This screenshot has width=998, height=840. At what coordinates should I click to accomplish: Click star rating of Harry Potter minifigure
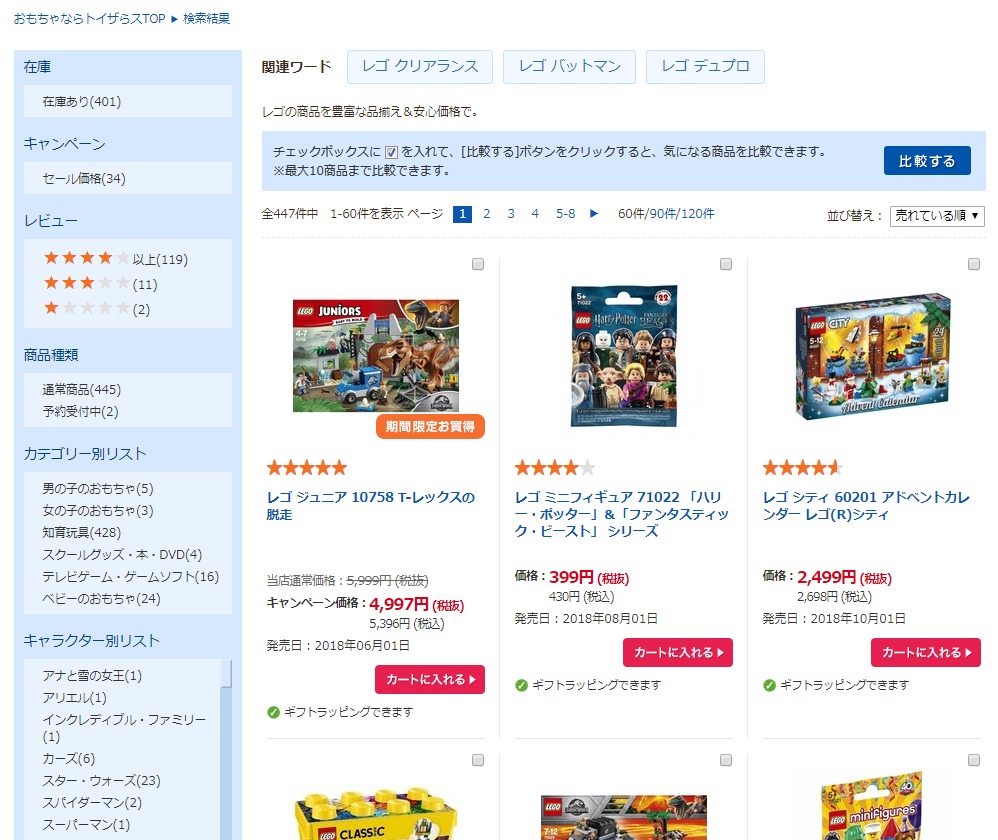(x=554, y=468)
